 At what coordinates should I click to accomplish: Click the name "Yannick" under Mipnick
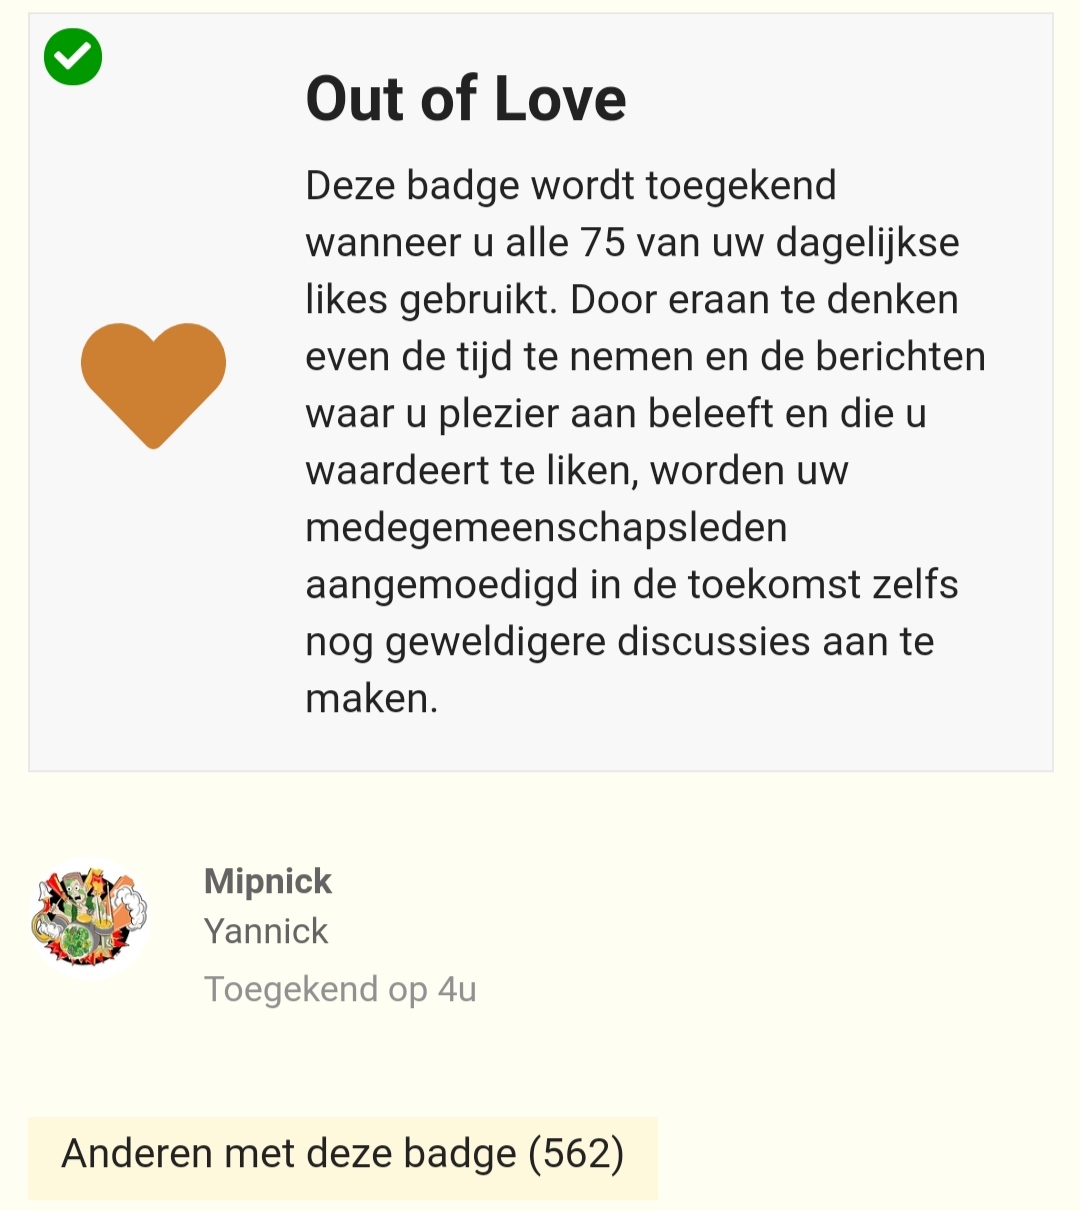pos(266,931)
